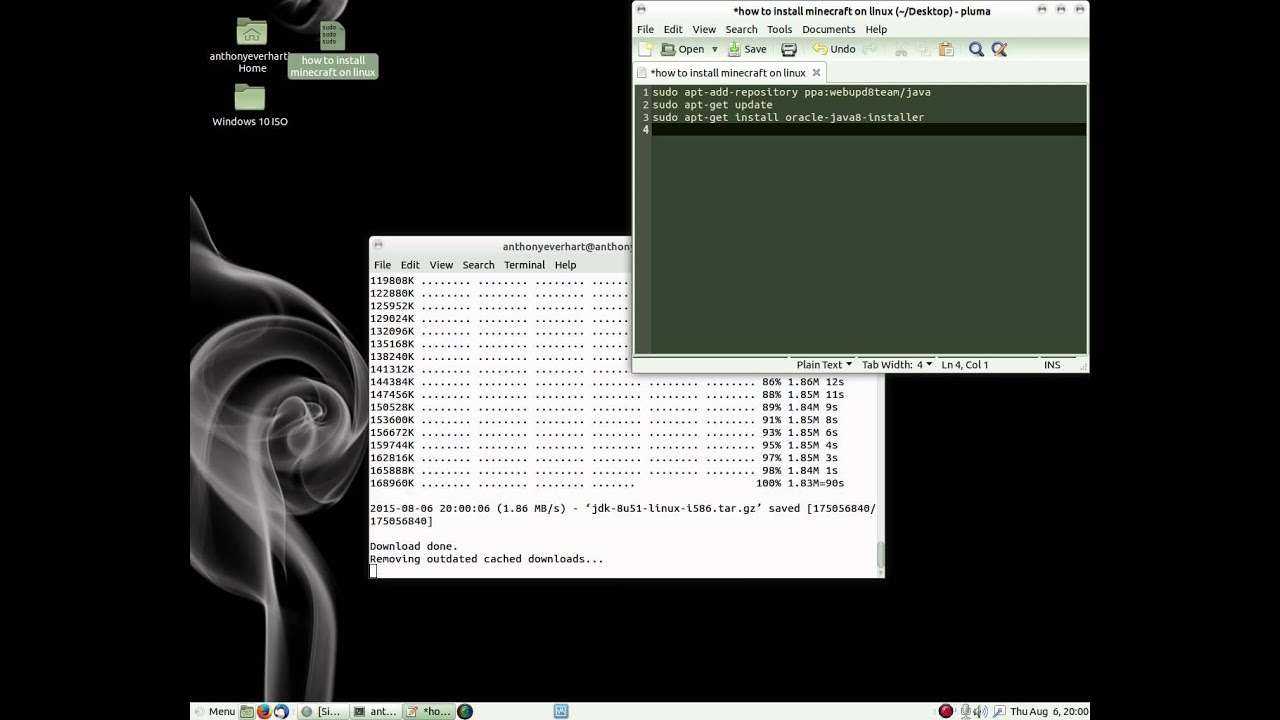Open the Plain Text language dropdown
The height and width of the screenshot is (720, 1280).
point(824,365)
